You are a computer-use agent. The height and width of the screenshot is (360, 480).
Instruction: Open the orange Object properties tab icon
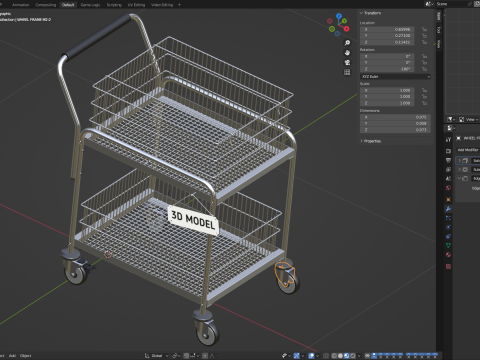pyautogui.click(x=448, y=199)
